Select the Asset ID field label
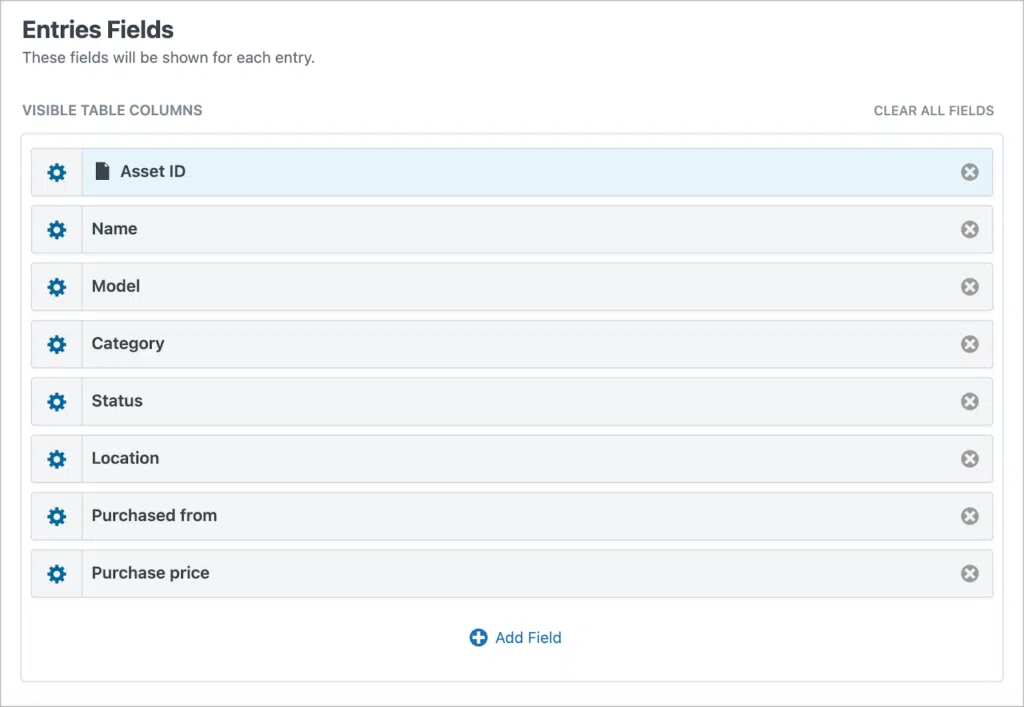 (153, 171)
